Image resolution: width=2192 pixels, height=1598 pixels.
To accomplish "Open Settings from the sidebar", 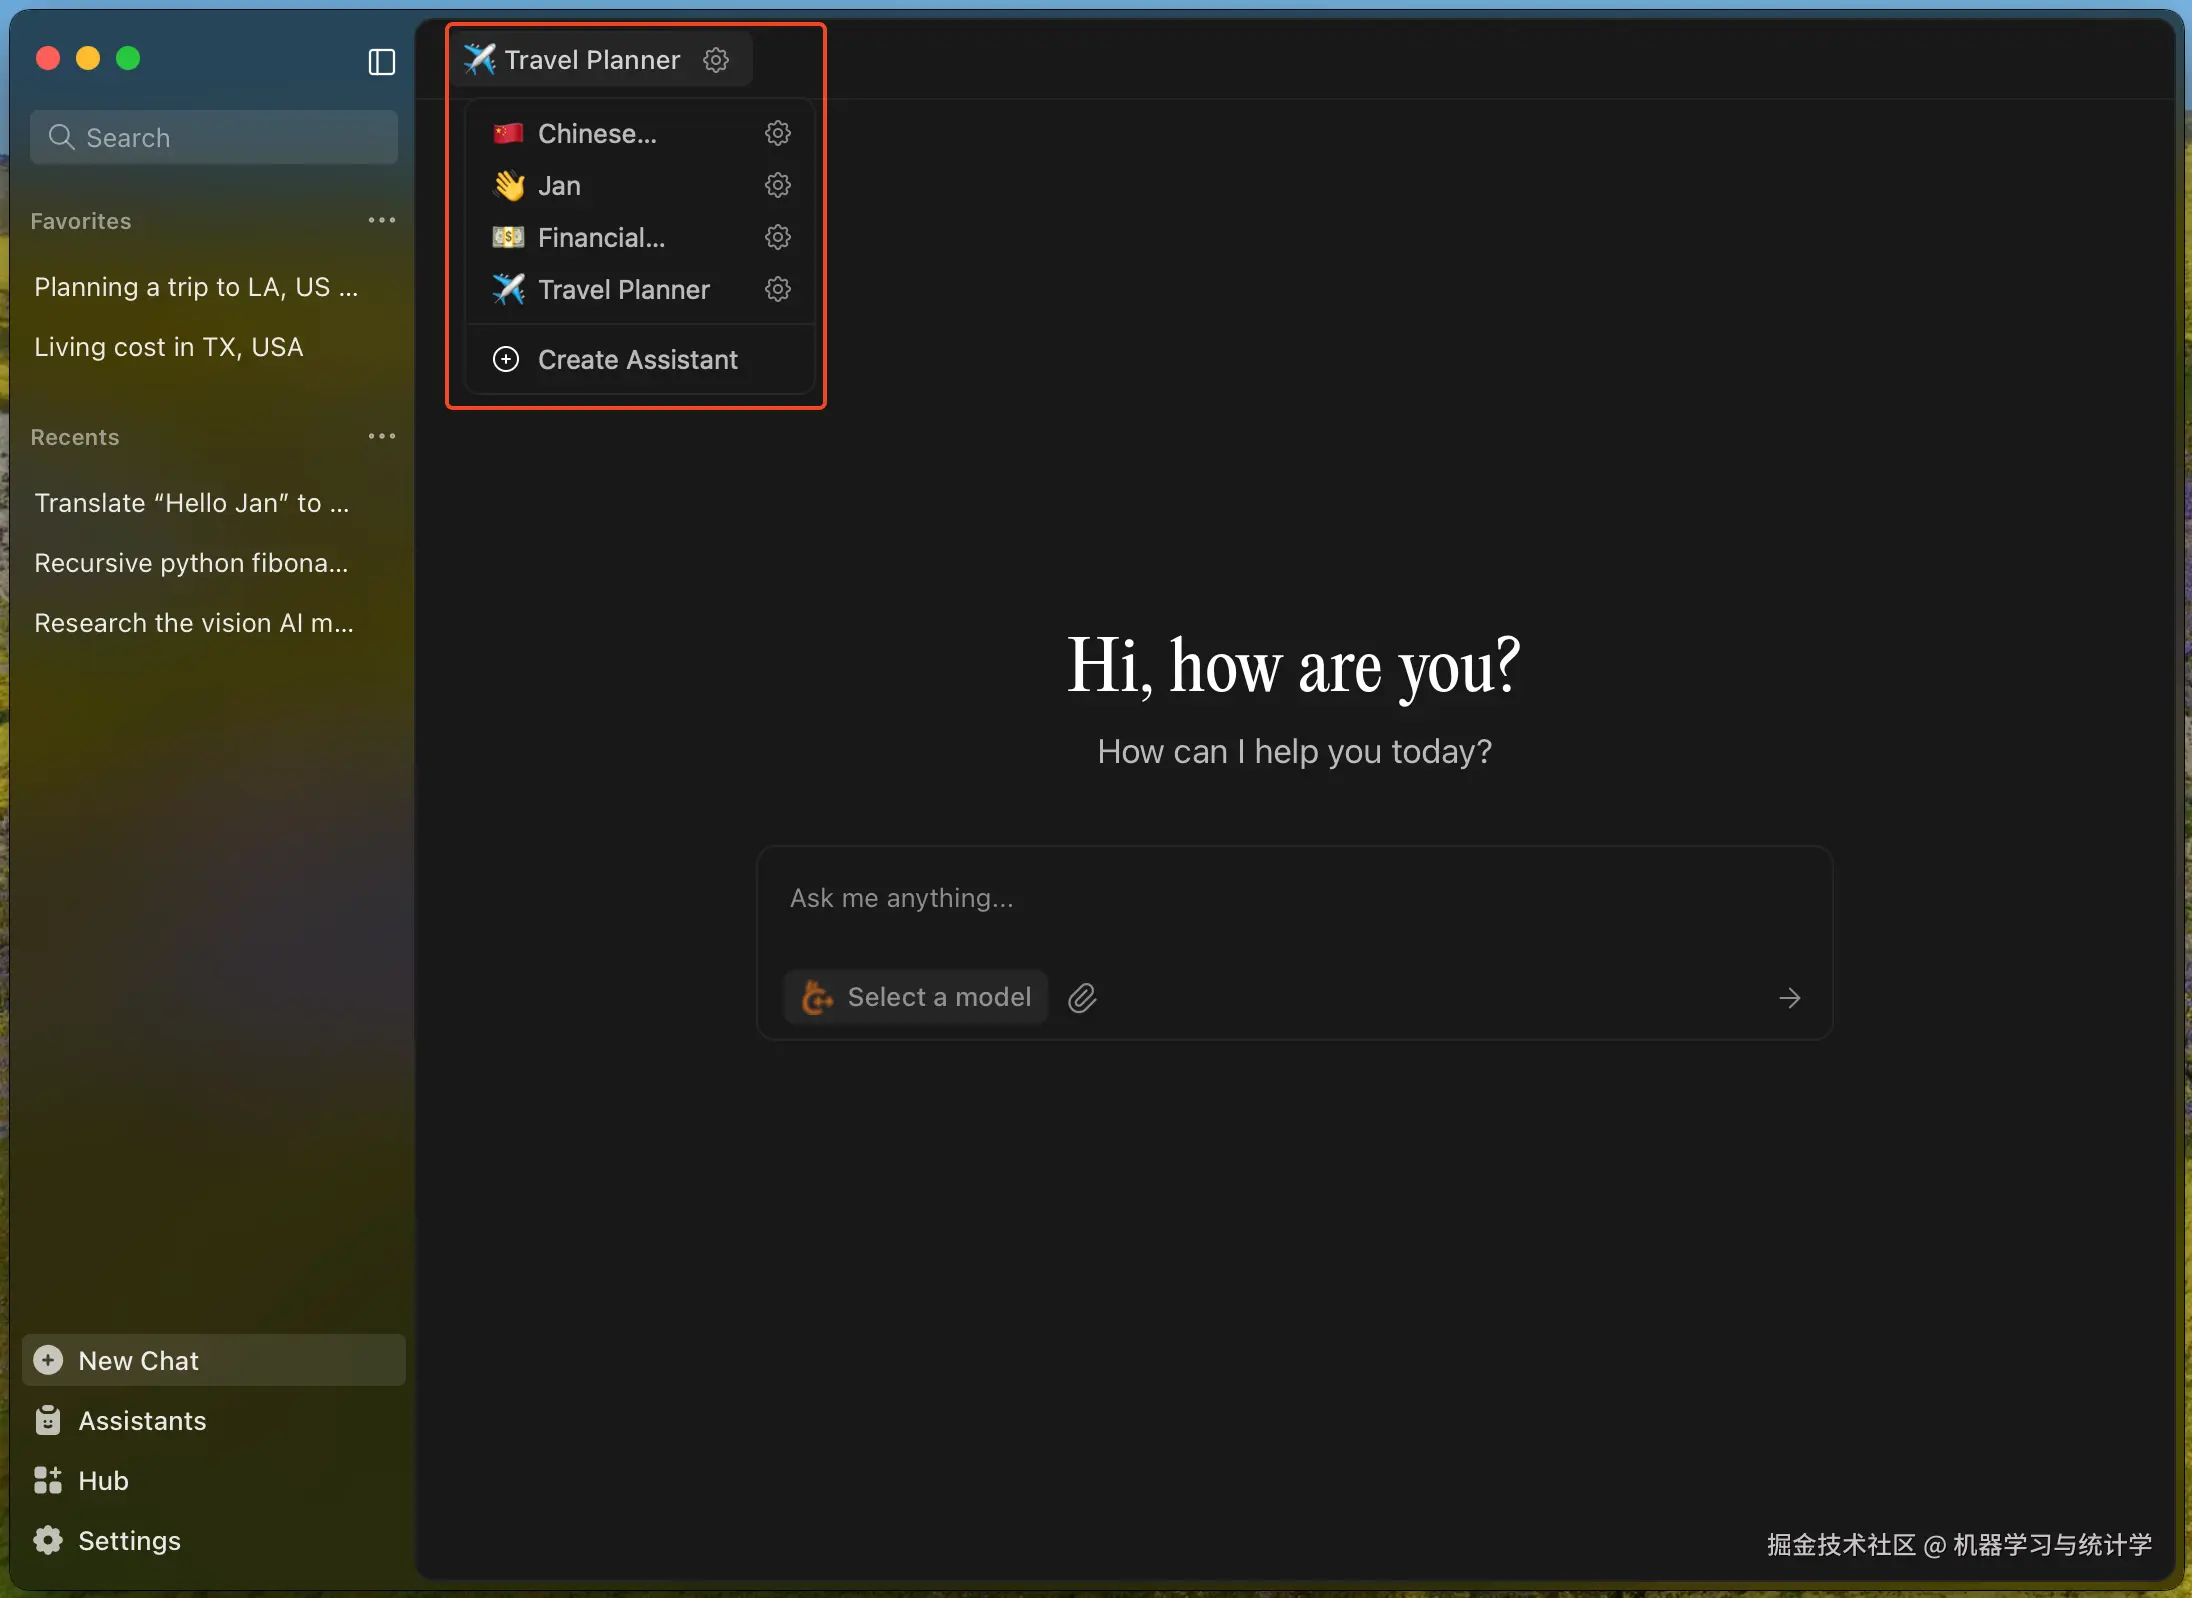I will pos(128,1540).
